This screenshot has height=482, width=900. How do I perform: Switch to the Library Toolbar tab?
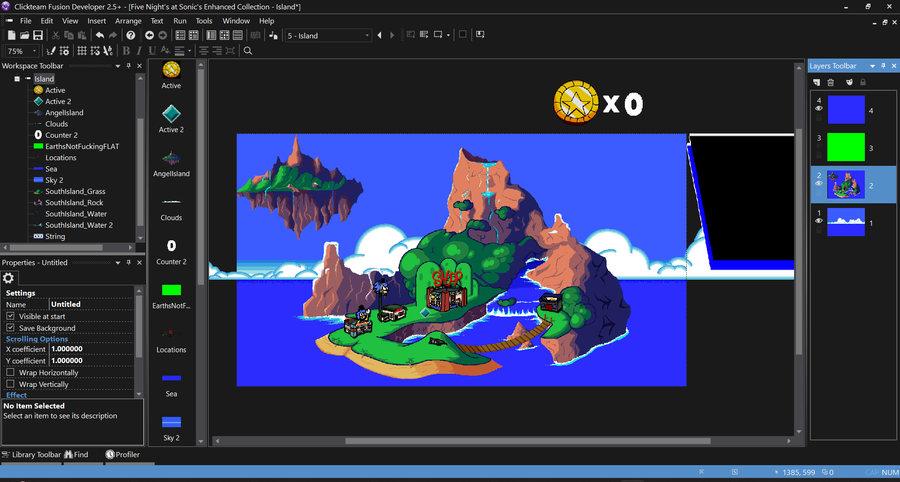31,454
